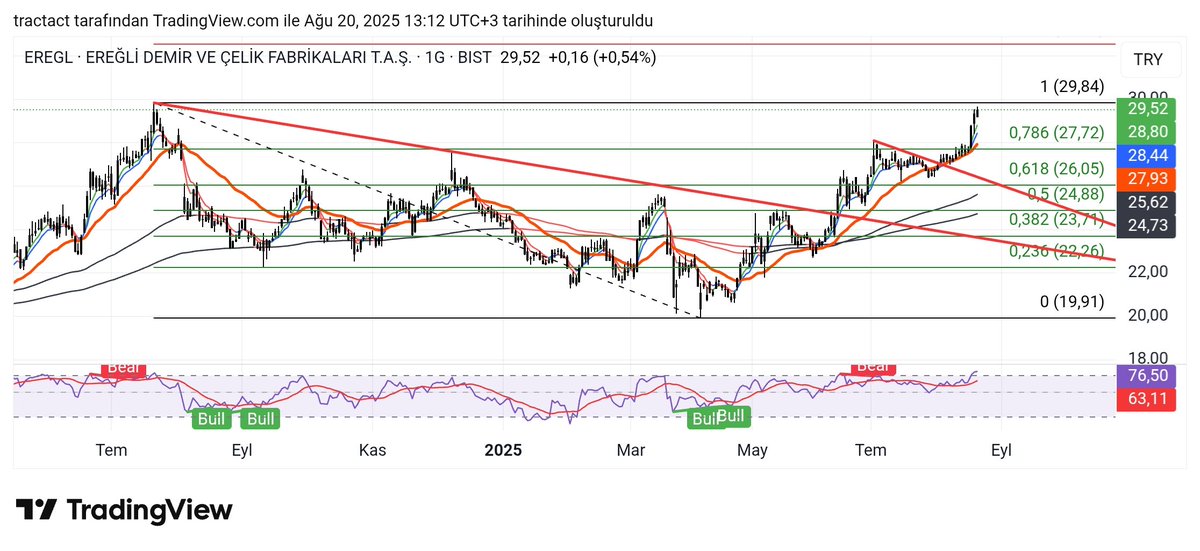1200x551 pixels.
Task: Click the Mar month label on time axis
Action: [631, 450]
